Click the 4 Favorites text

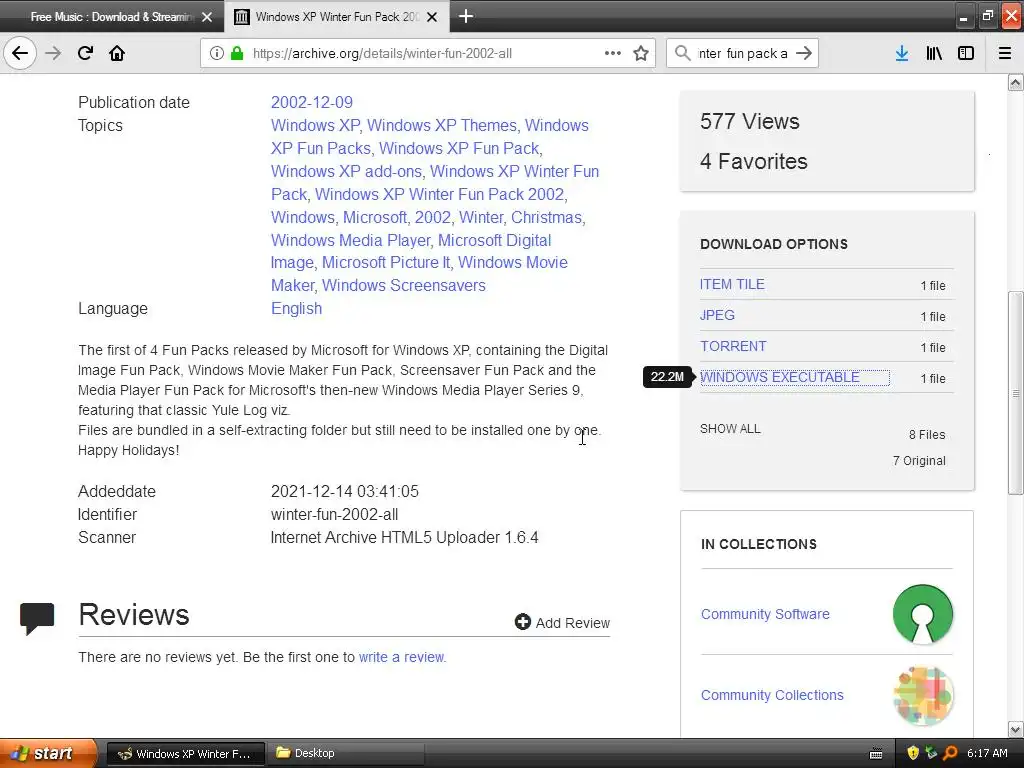(x=754, y=161)
